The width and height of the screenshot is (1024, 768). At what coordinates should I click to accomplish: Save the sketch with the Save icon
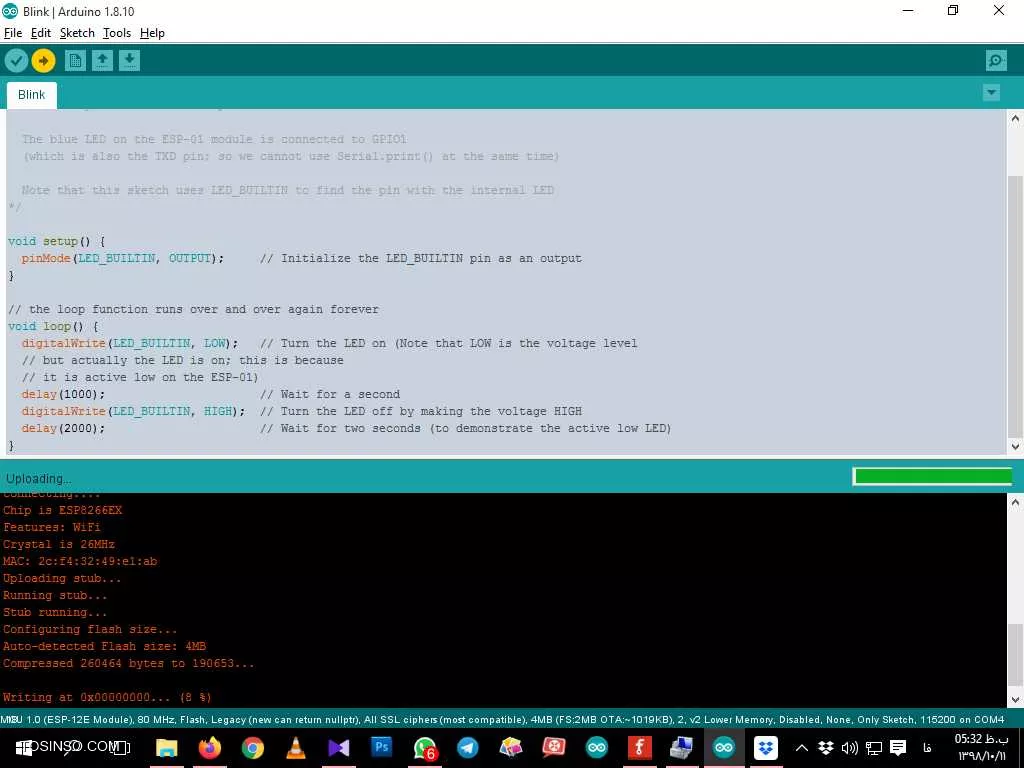coord(129,61)
